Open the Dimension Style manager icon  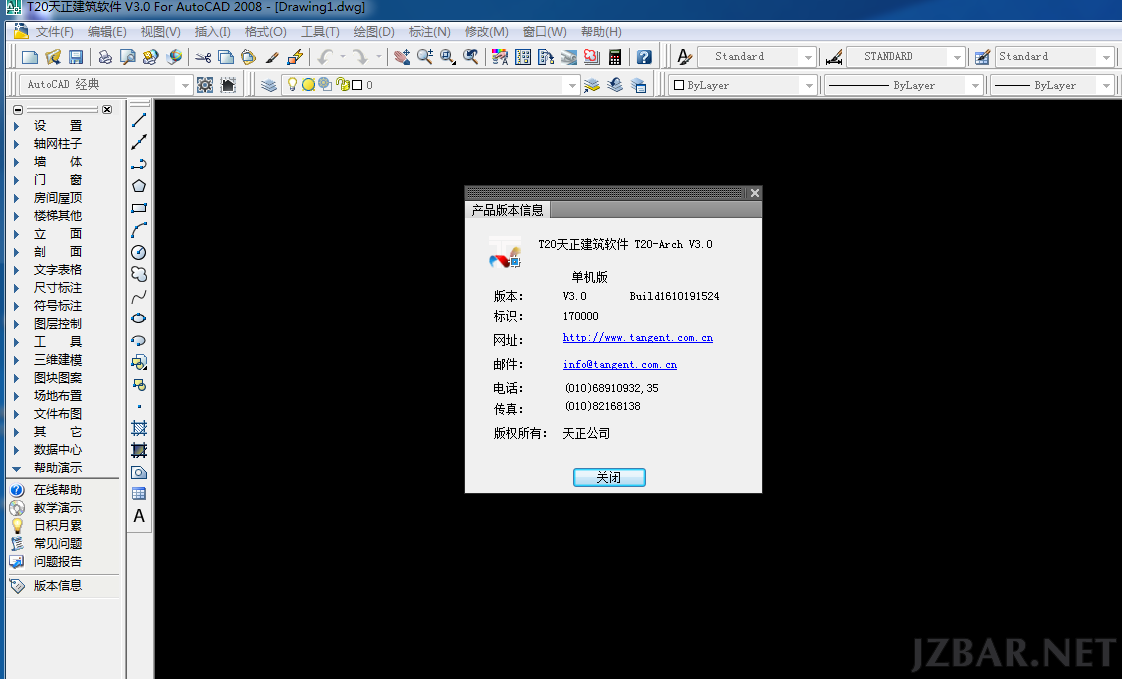pos(834,57)
